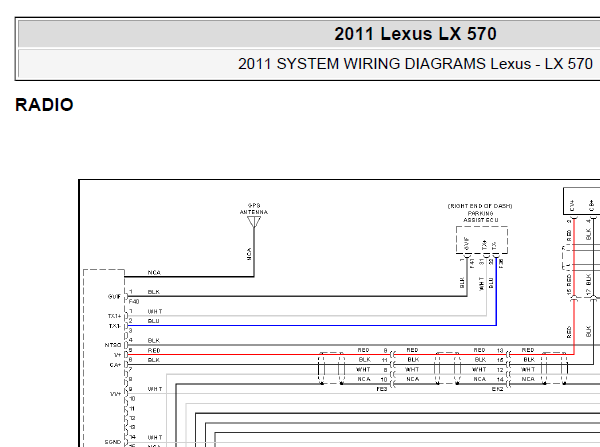The width and height of the screenshot is (600, 447).
Task: Click the WHT label at radio pin 9
Action: point(155,389)
